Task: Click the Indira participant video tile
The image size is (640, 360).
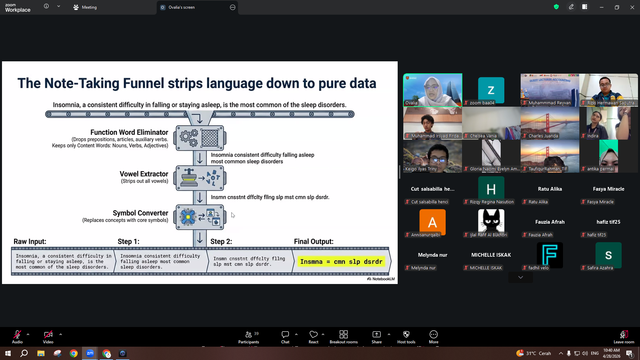Action: pyautogui.click(x=608, y=123)
